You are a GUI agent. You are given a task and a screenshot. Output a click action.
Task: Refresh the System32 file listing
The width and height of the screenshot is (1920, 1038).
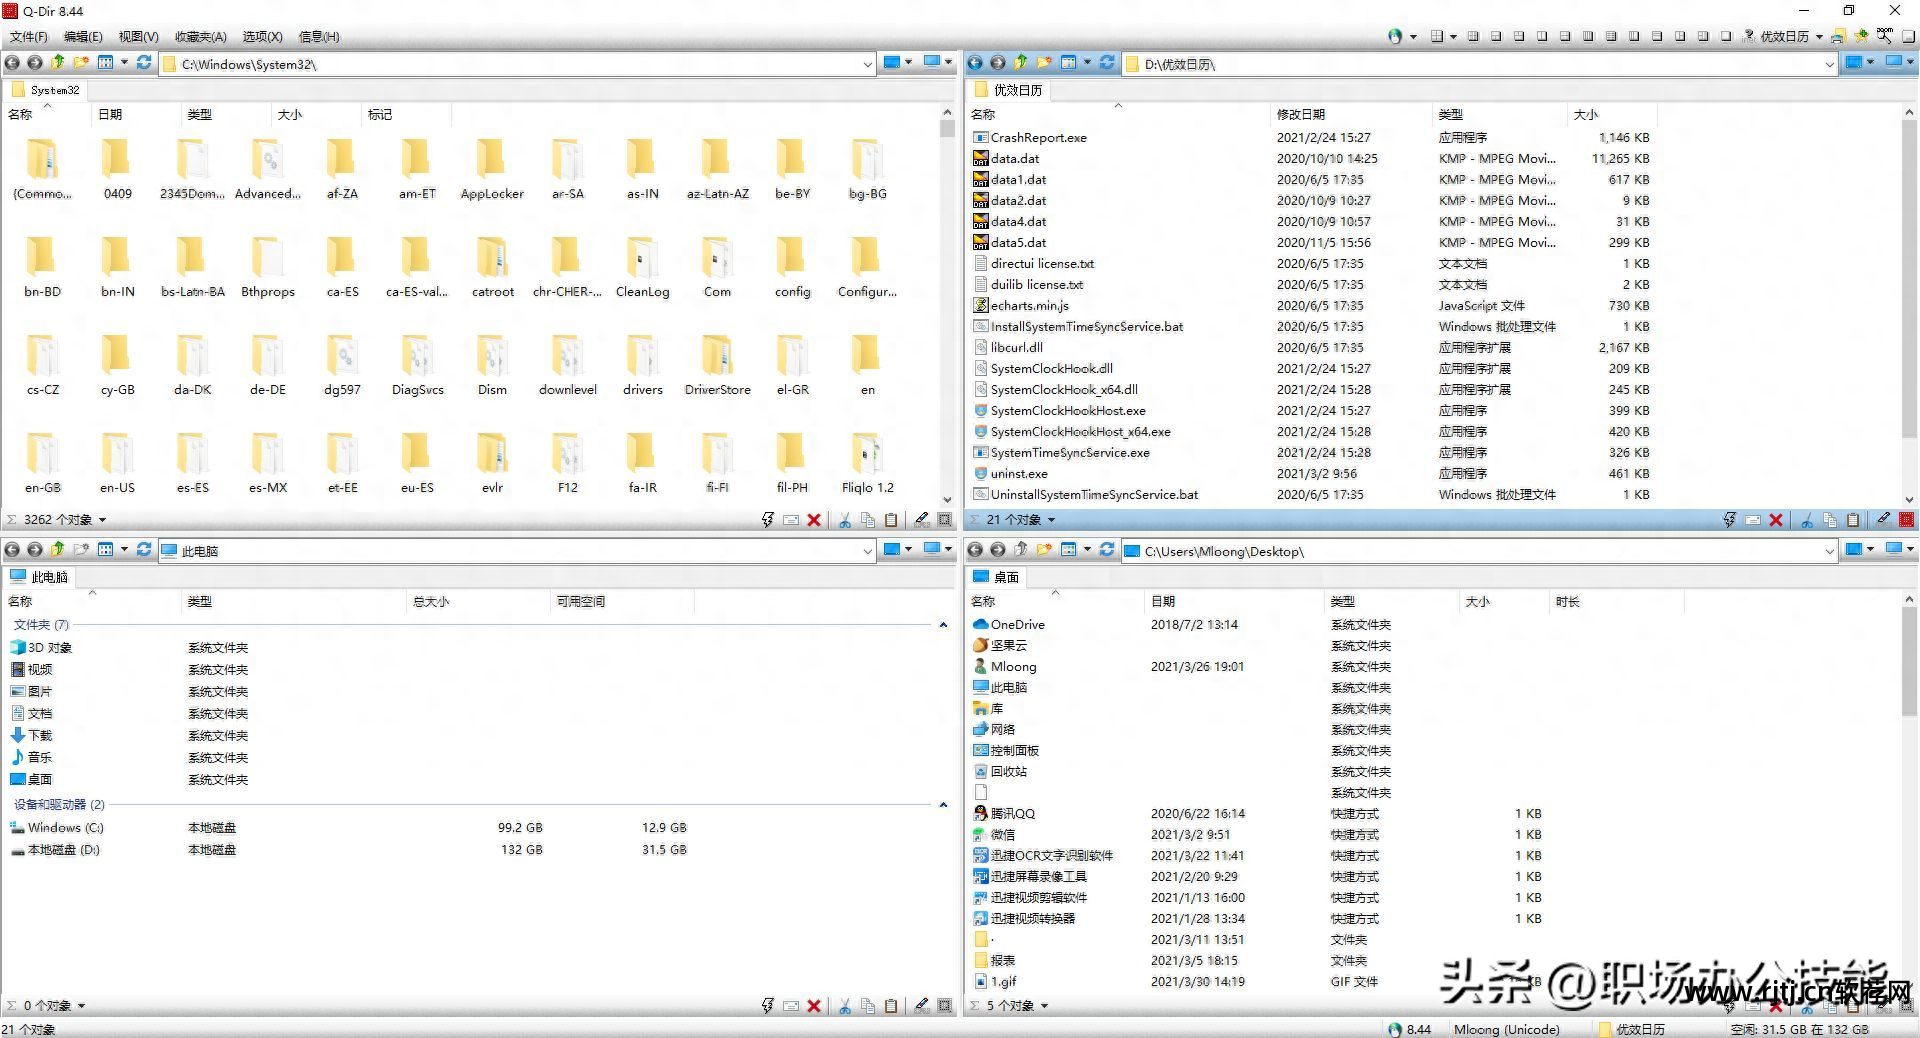tap(143, 63)
